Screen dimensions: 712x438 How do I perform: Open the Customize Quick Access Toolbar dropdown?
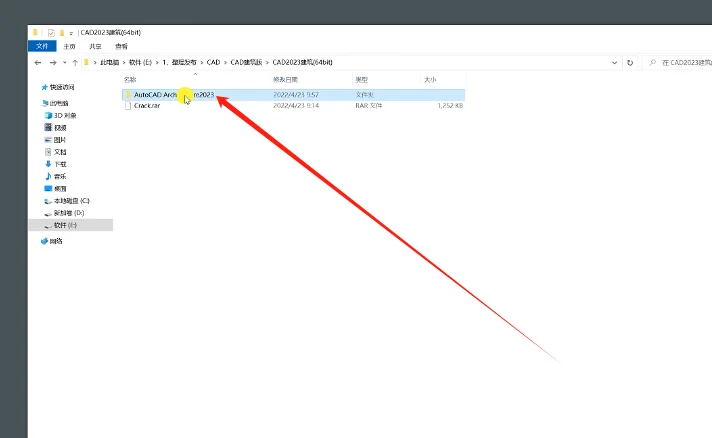pyautogui.click(x=71, y=33)
